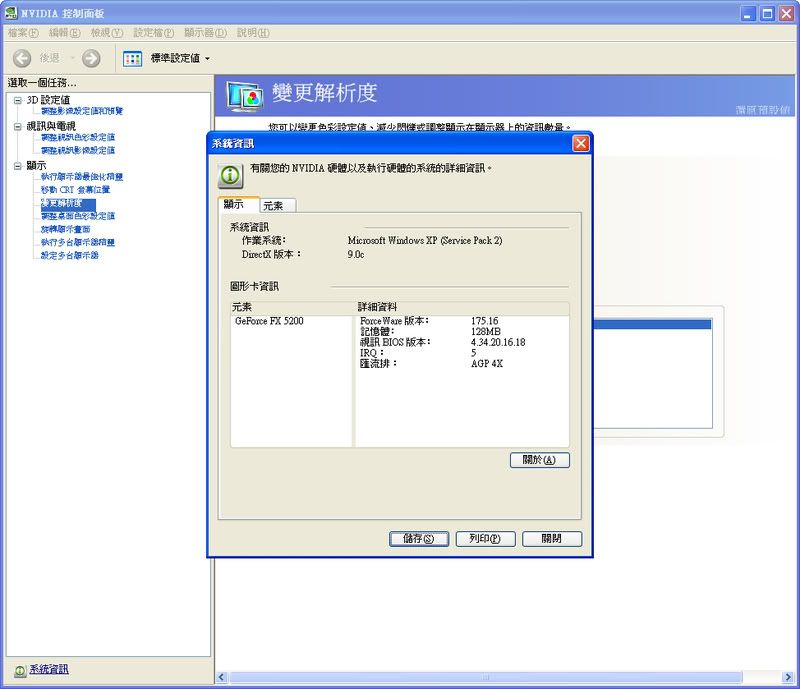Open the 編輯(E) menu

65,33
